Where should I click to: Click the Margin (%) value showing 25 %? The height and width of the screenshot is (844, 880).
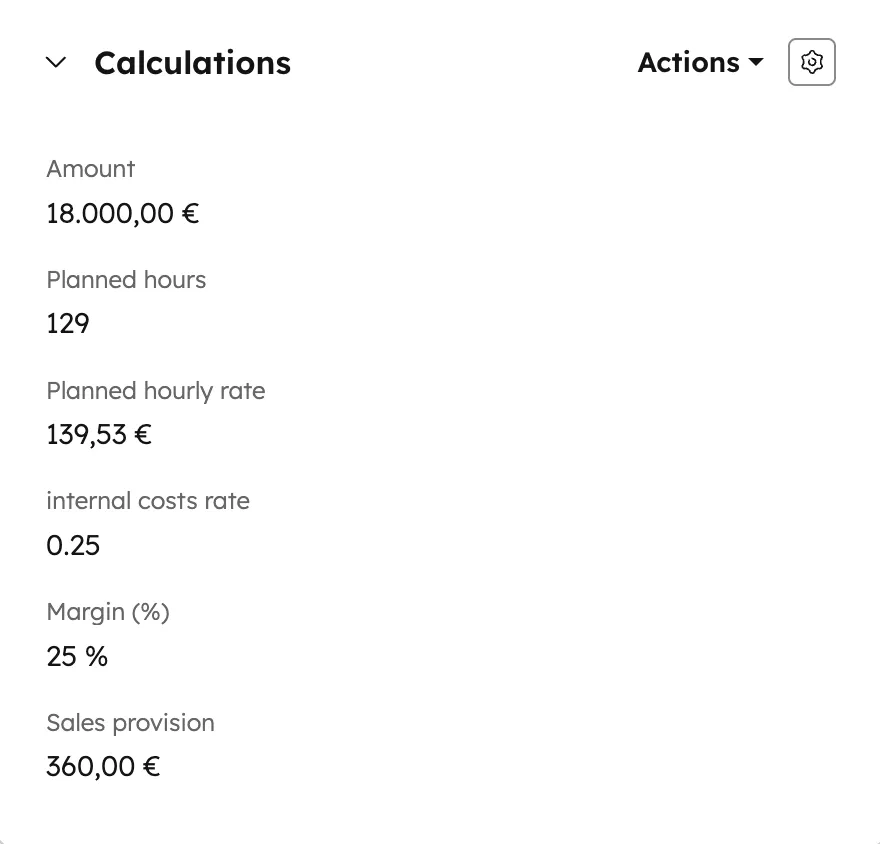pyautogui.click(x=77, y=656)
